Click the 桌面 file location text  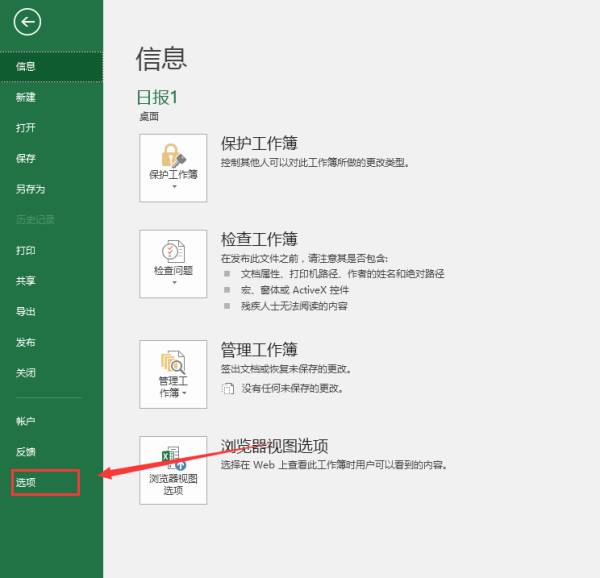pos(149,116)
